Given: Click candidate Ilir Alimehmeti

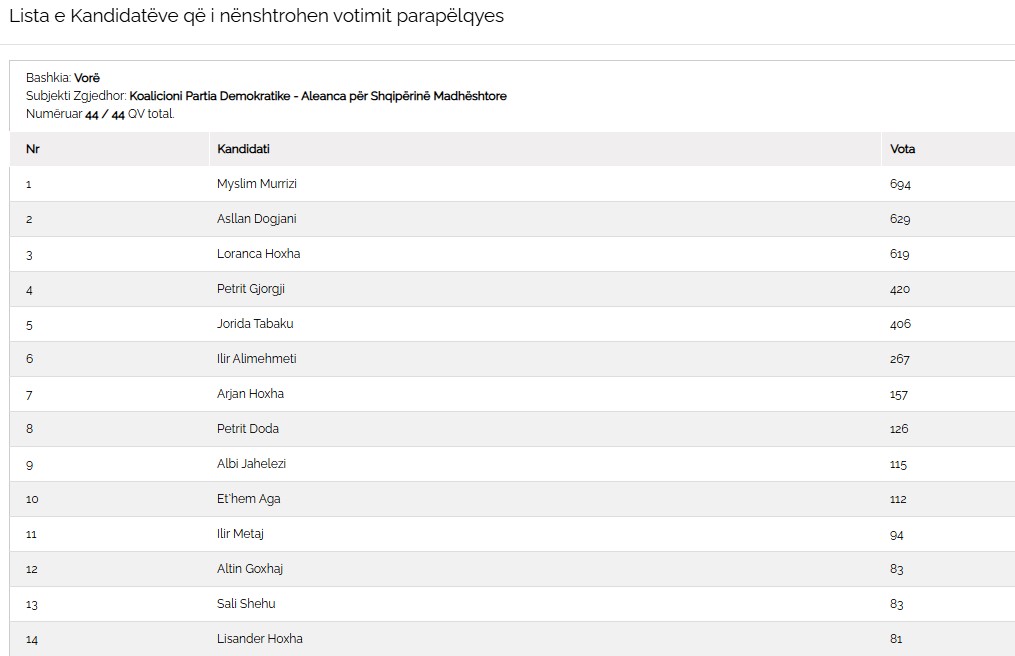Looking at the screenshot, I should pyautogui.click(x=256, y=359).
